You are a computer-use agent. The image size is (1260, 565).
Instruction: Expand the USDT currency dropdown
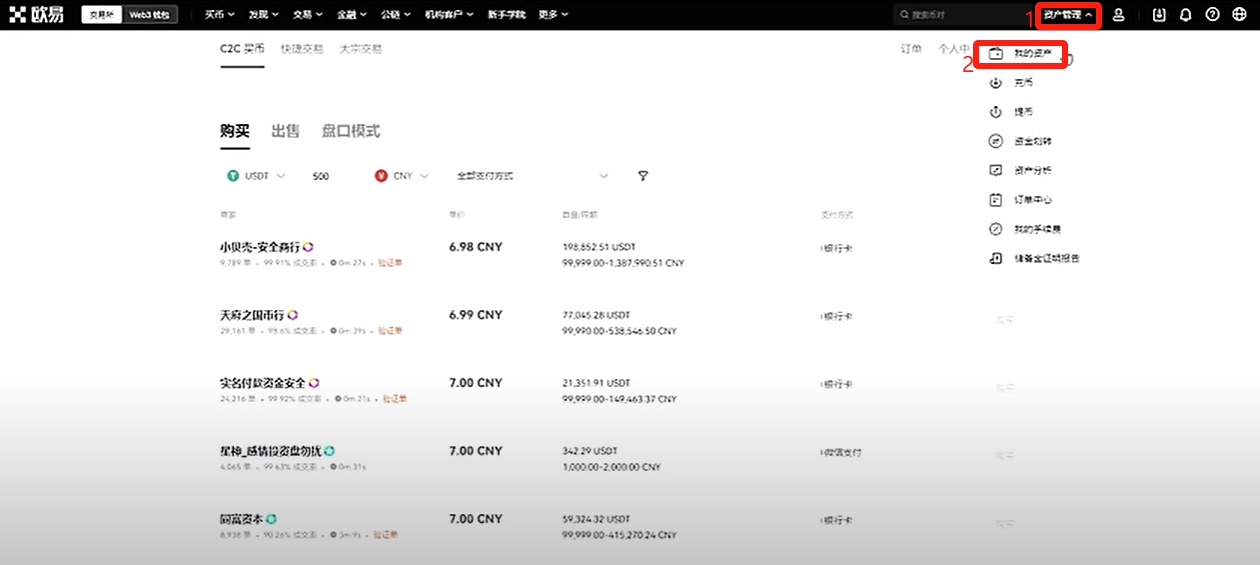(x=255, y=176)
